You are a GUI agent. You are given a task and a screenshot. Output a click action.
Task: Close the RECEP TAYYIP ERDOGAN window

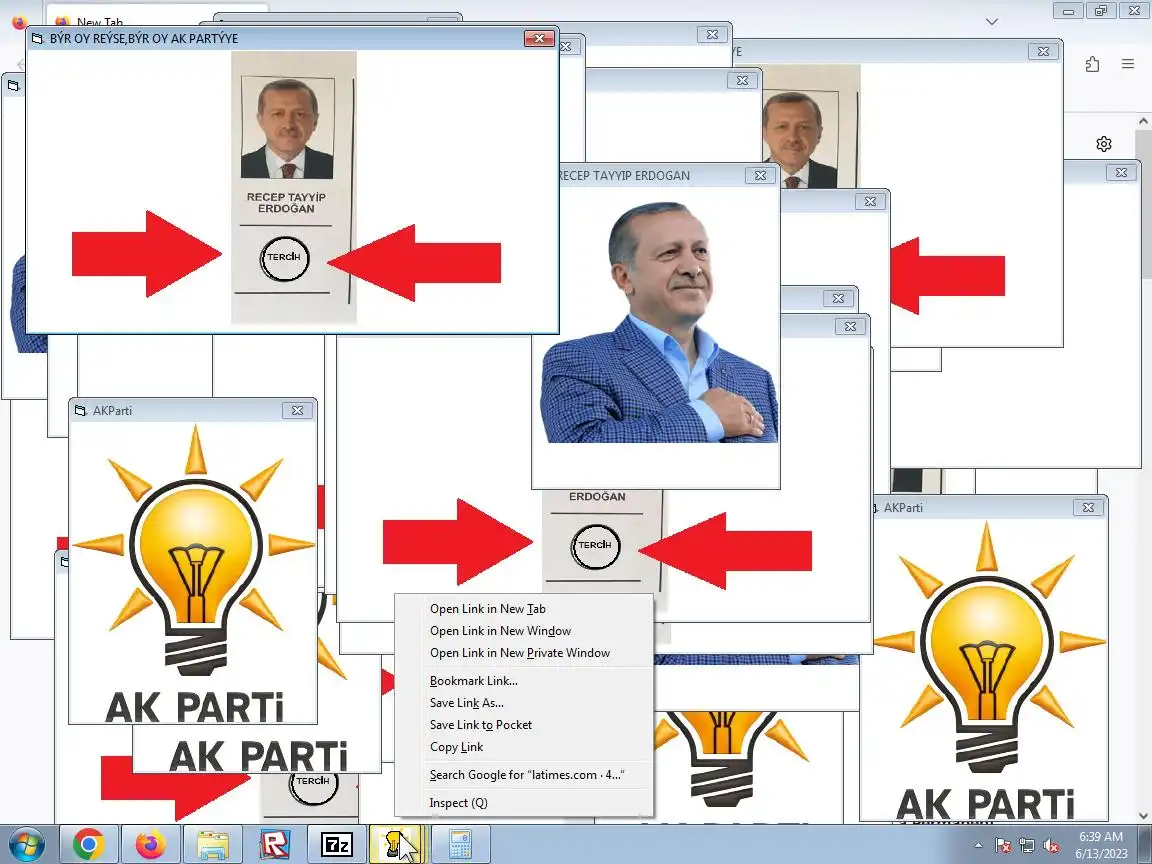click(760, 176)
